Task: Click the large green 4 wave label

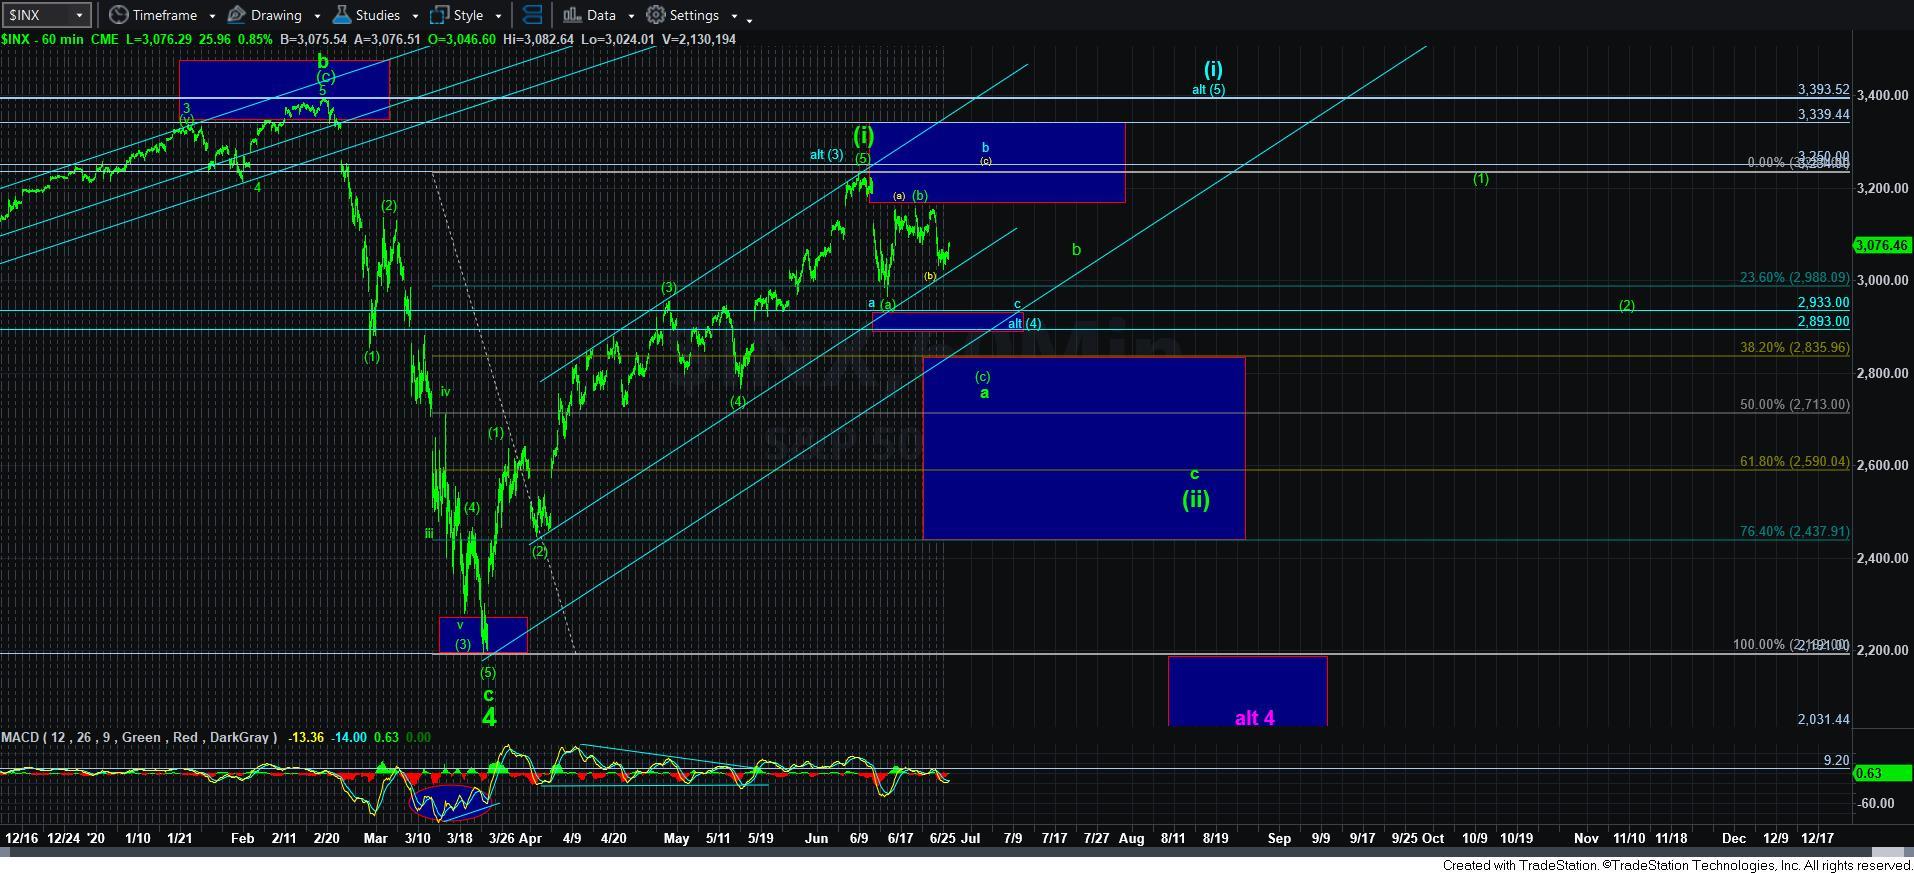Action: [x=488, y=717]
